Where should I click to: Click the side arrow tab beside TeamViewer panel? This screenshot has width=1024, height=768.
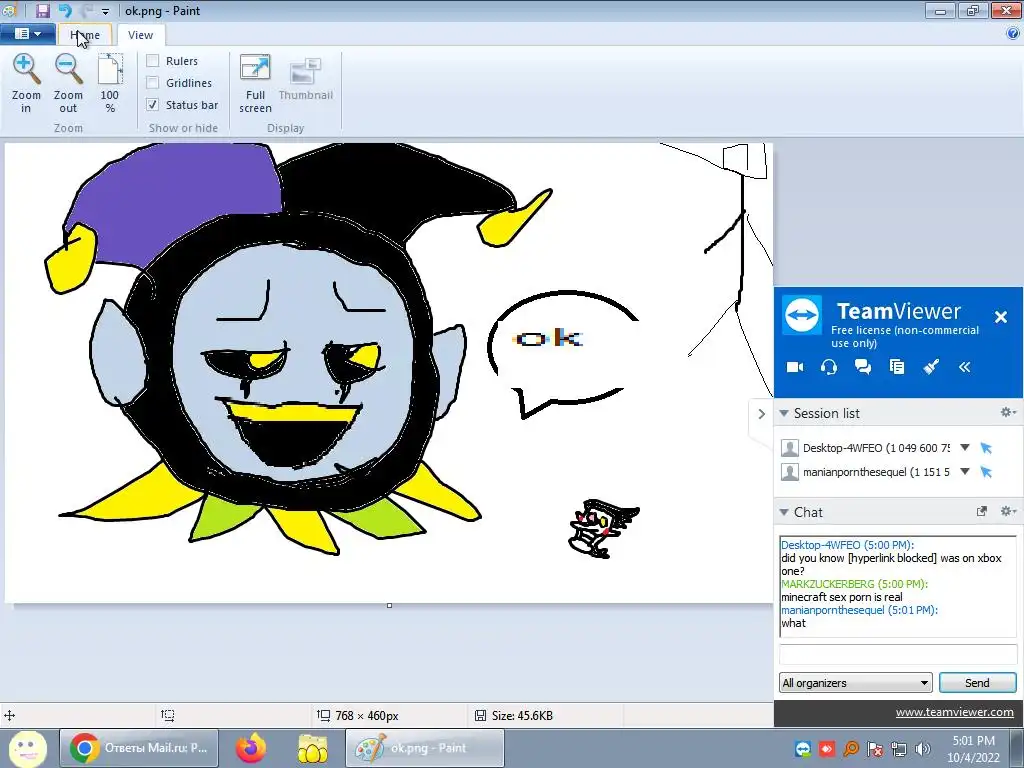pos(761,414)
